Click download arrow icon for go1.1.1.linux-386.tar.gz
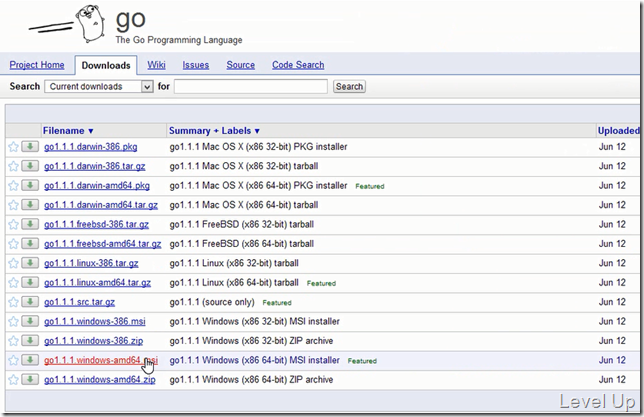Viewport: 644px width, 417px height. coord(30,263)
